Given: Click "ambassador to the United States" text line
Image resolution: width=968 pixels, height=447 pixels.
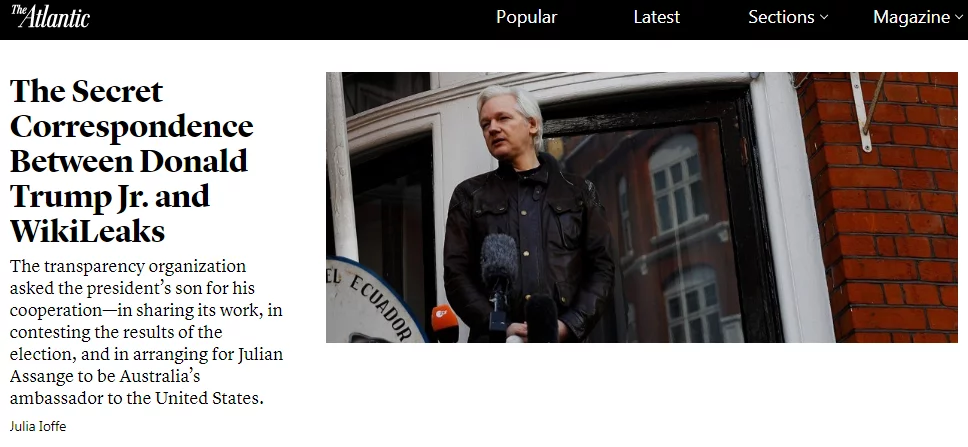Looking at the screenshot, I should tap(136, 398).
